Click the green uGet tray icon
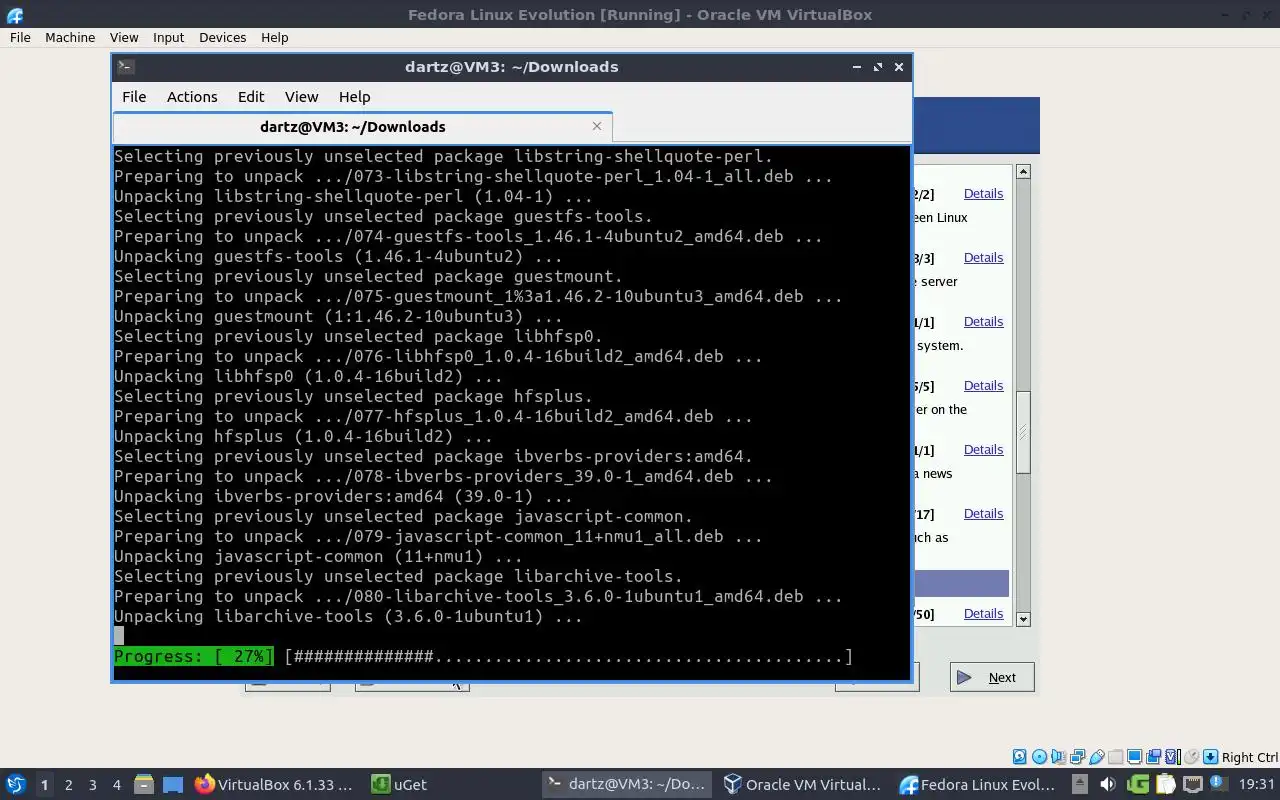Image resolution: width=1280 pixels, height=800 pixels. tap(1138, 785)
